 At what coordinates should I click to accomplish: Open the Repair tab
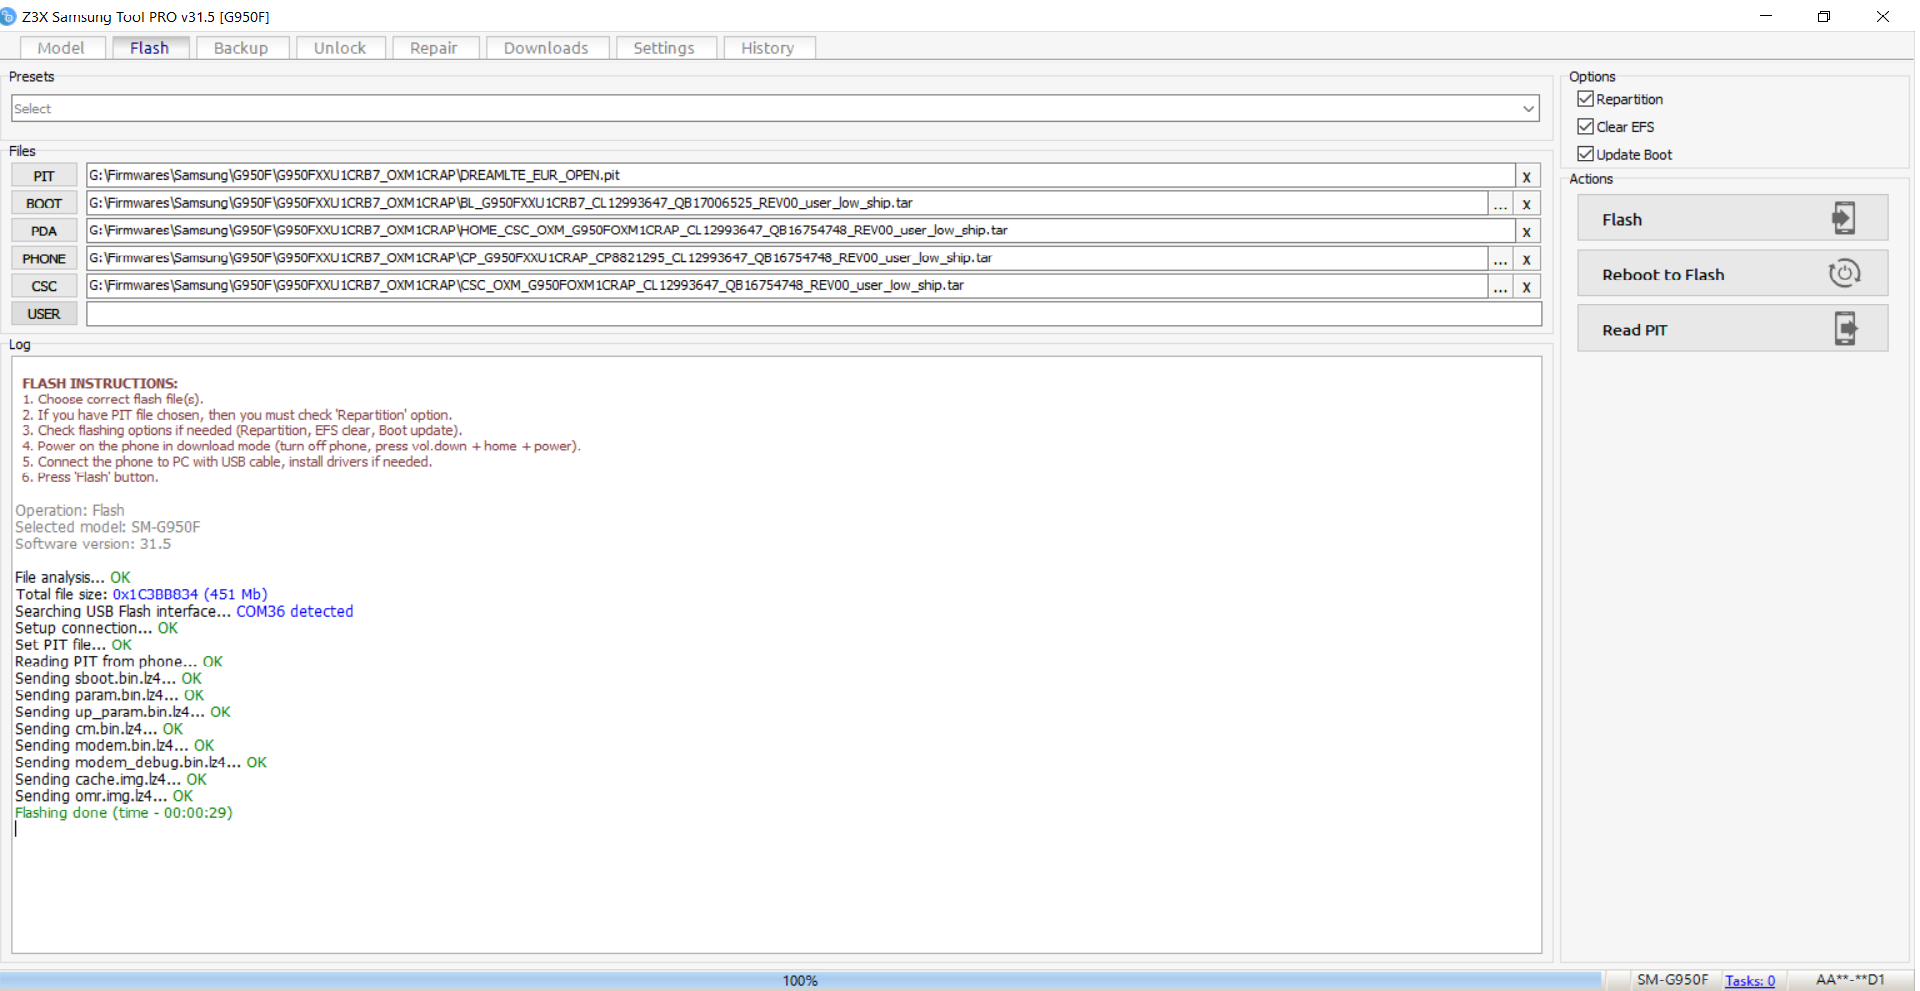[433, 48]
